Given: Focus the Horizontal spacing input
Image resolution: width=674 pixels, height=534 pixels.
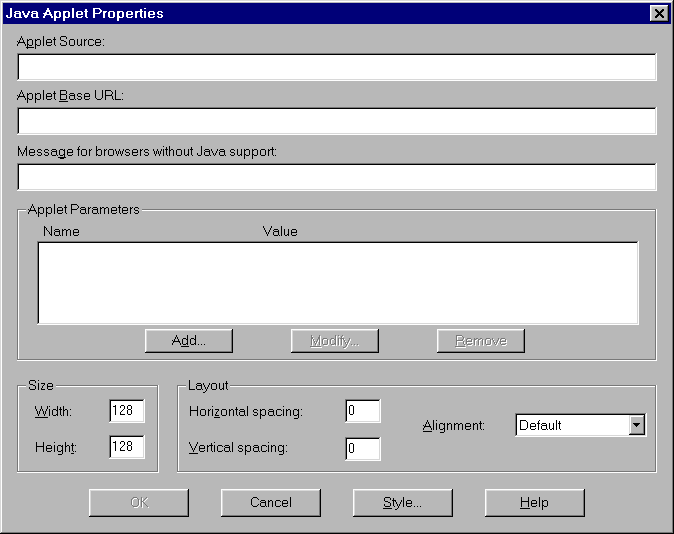Looking at the screenshot, I should pyautogui.click(x=363, y=411).
